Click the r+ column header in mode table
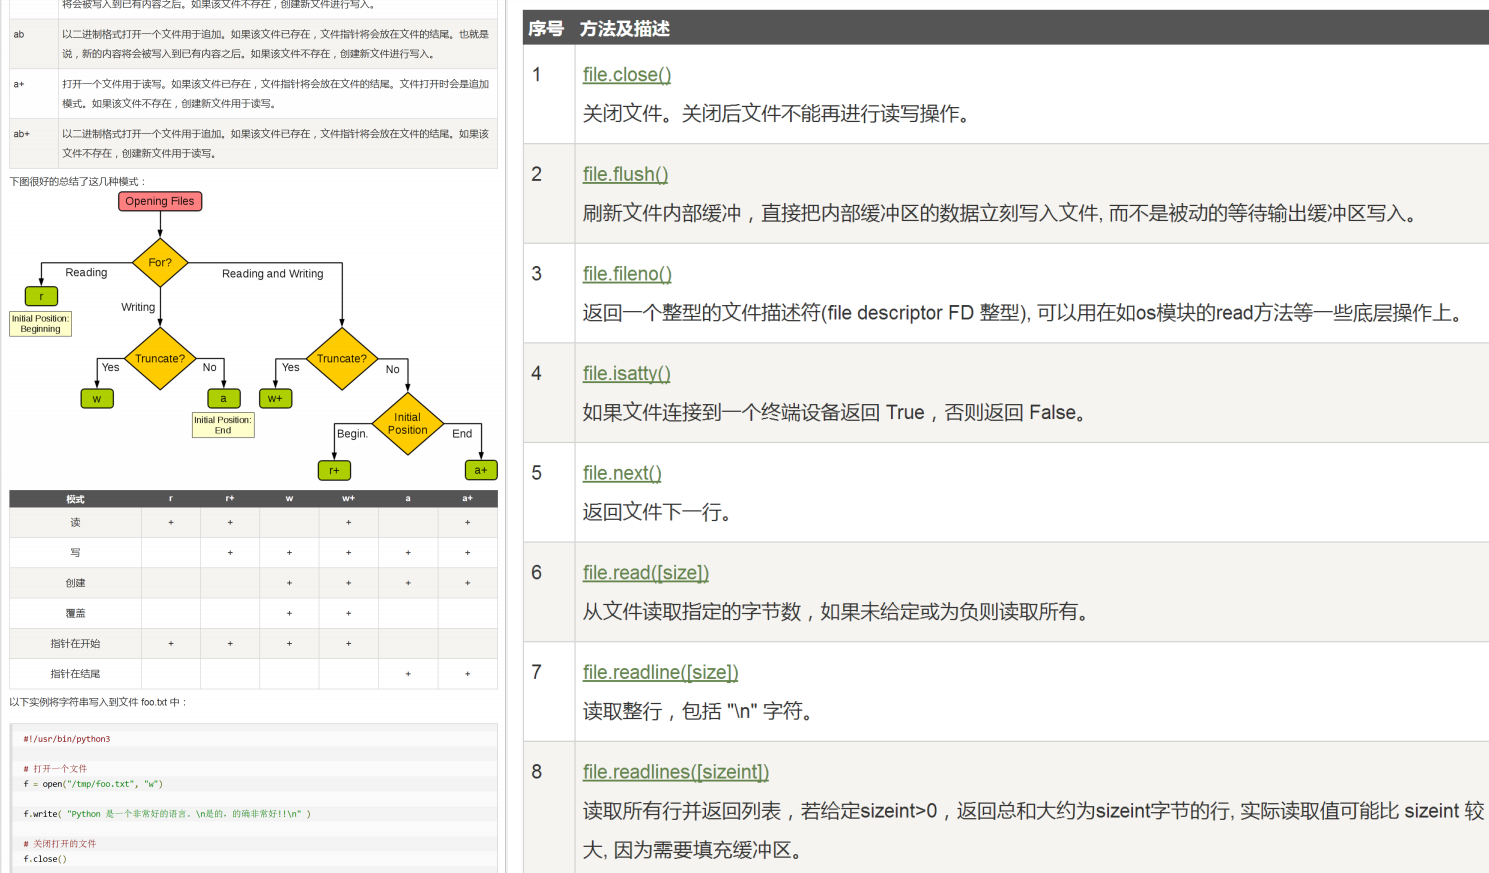Viewport: 1489px width, 873px height. click(x=230, y=499)
